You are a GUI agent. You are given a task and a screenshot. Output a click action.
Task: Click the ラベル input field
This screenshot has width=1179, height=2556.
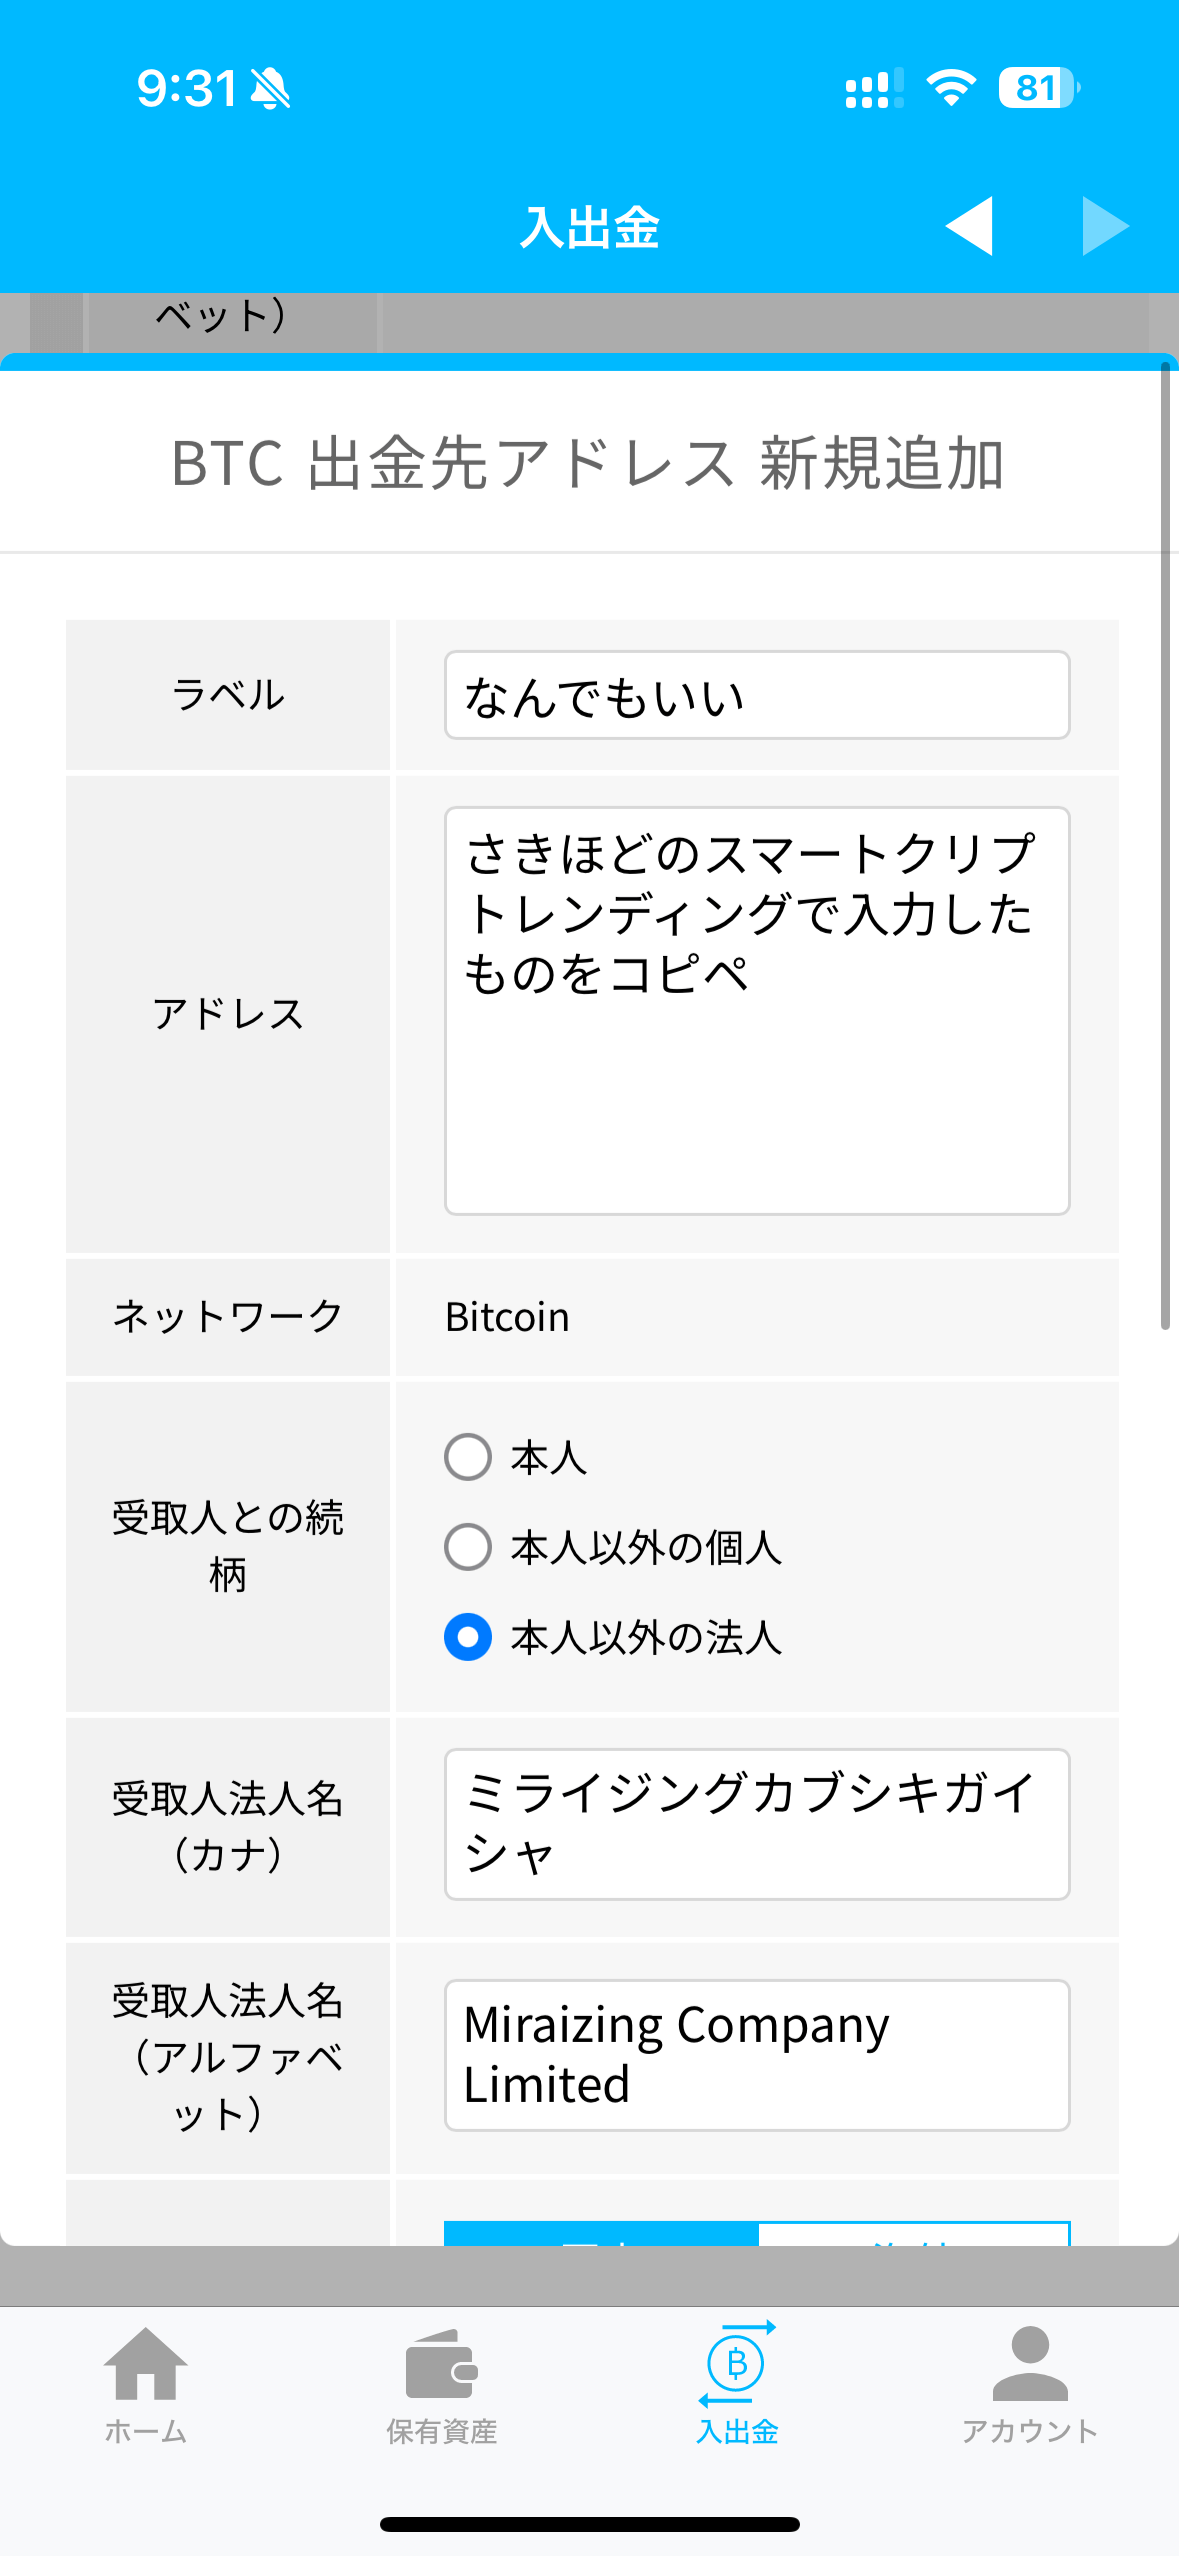[757, 695]
